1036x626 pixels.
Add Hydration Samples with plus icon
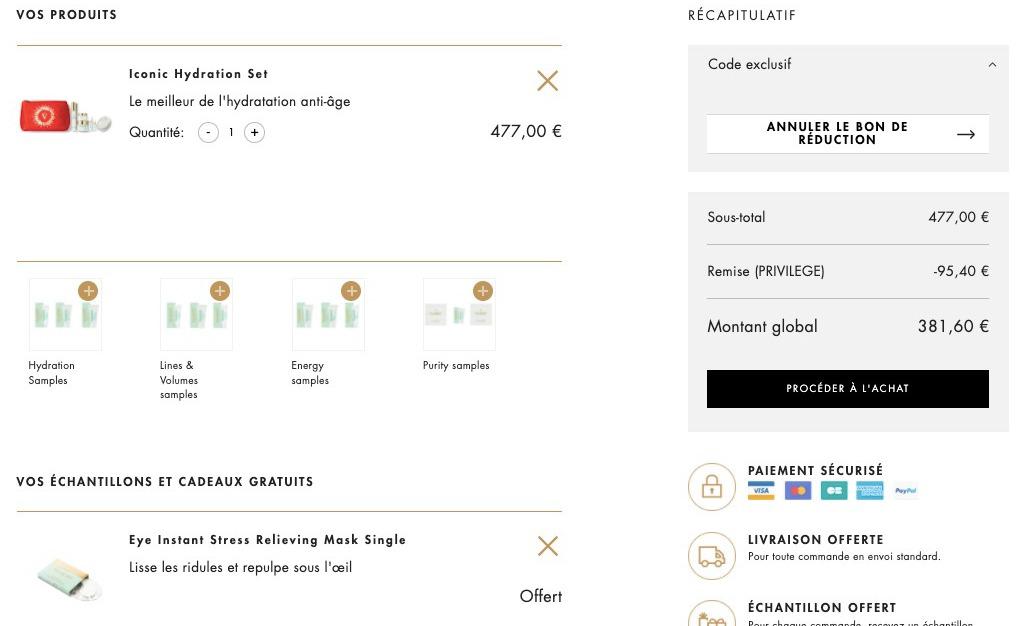point(88,291)
